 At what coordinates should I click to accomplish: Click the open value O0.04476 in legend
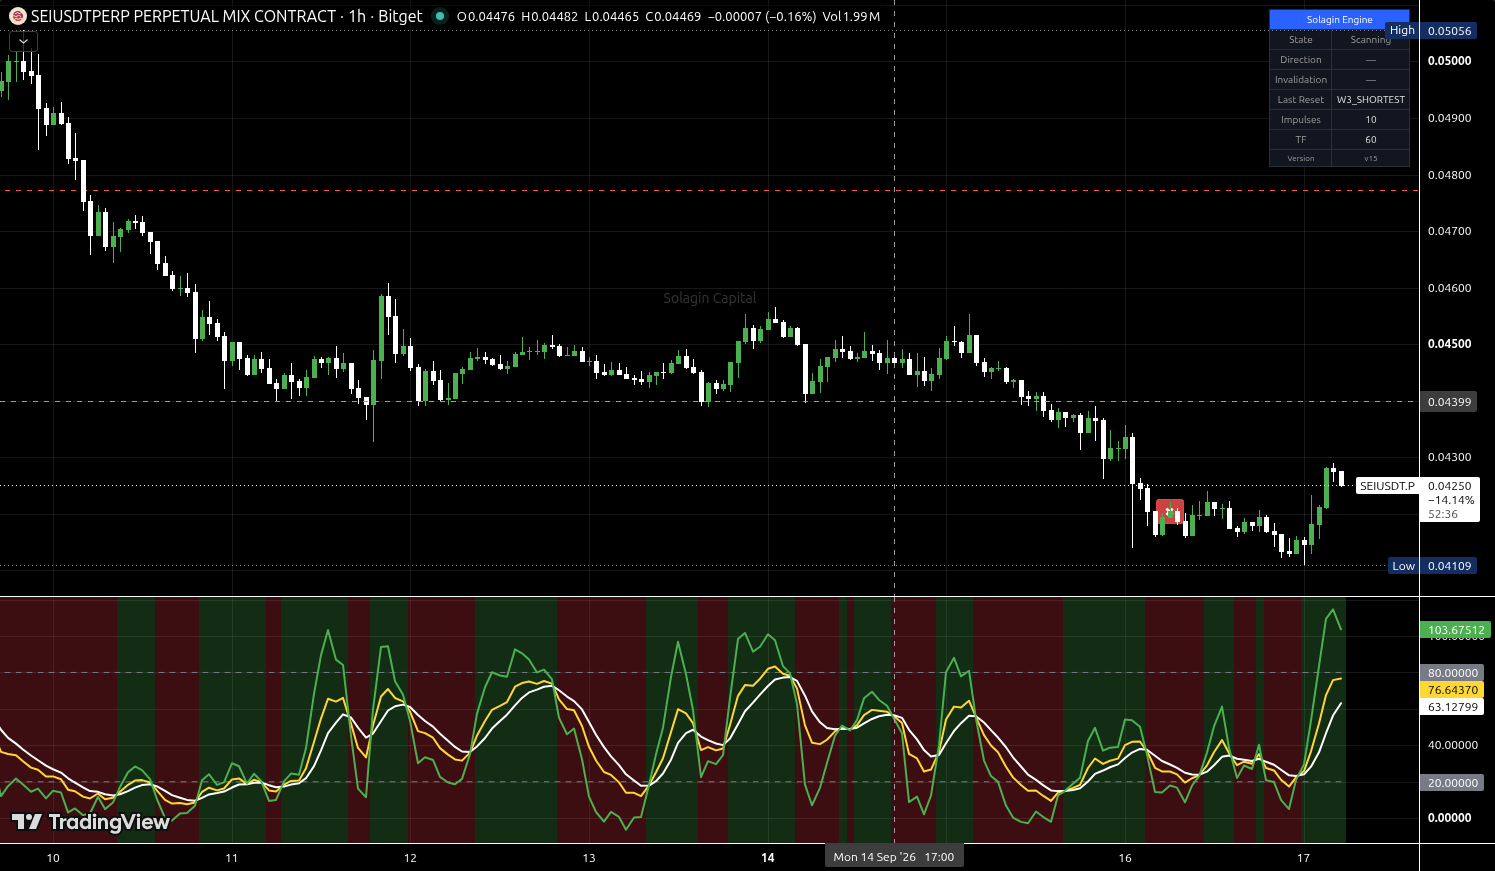tap(485, 16)
